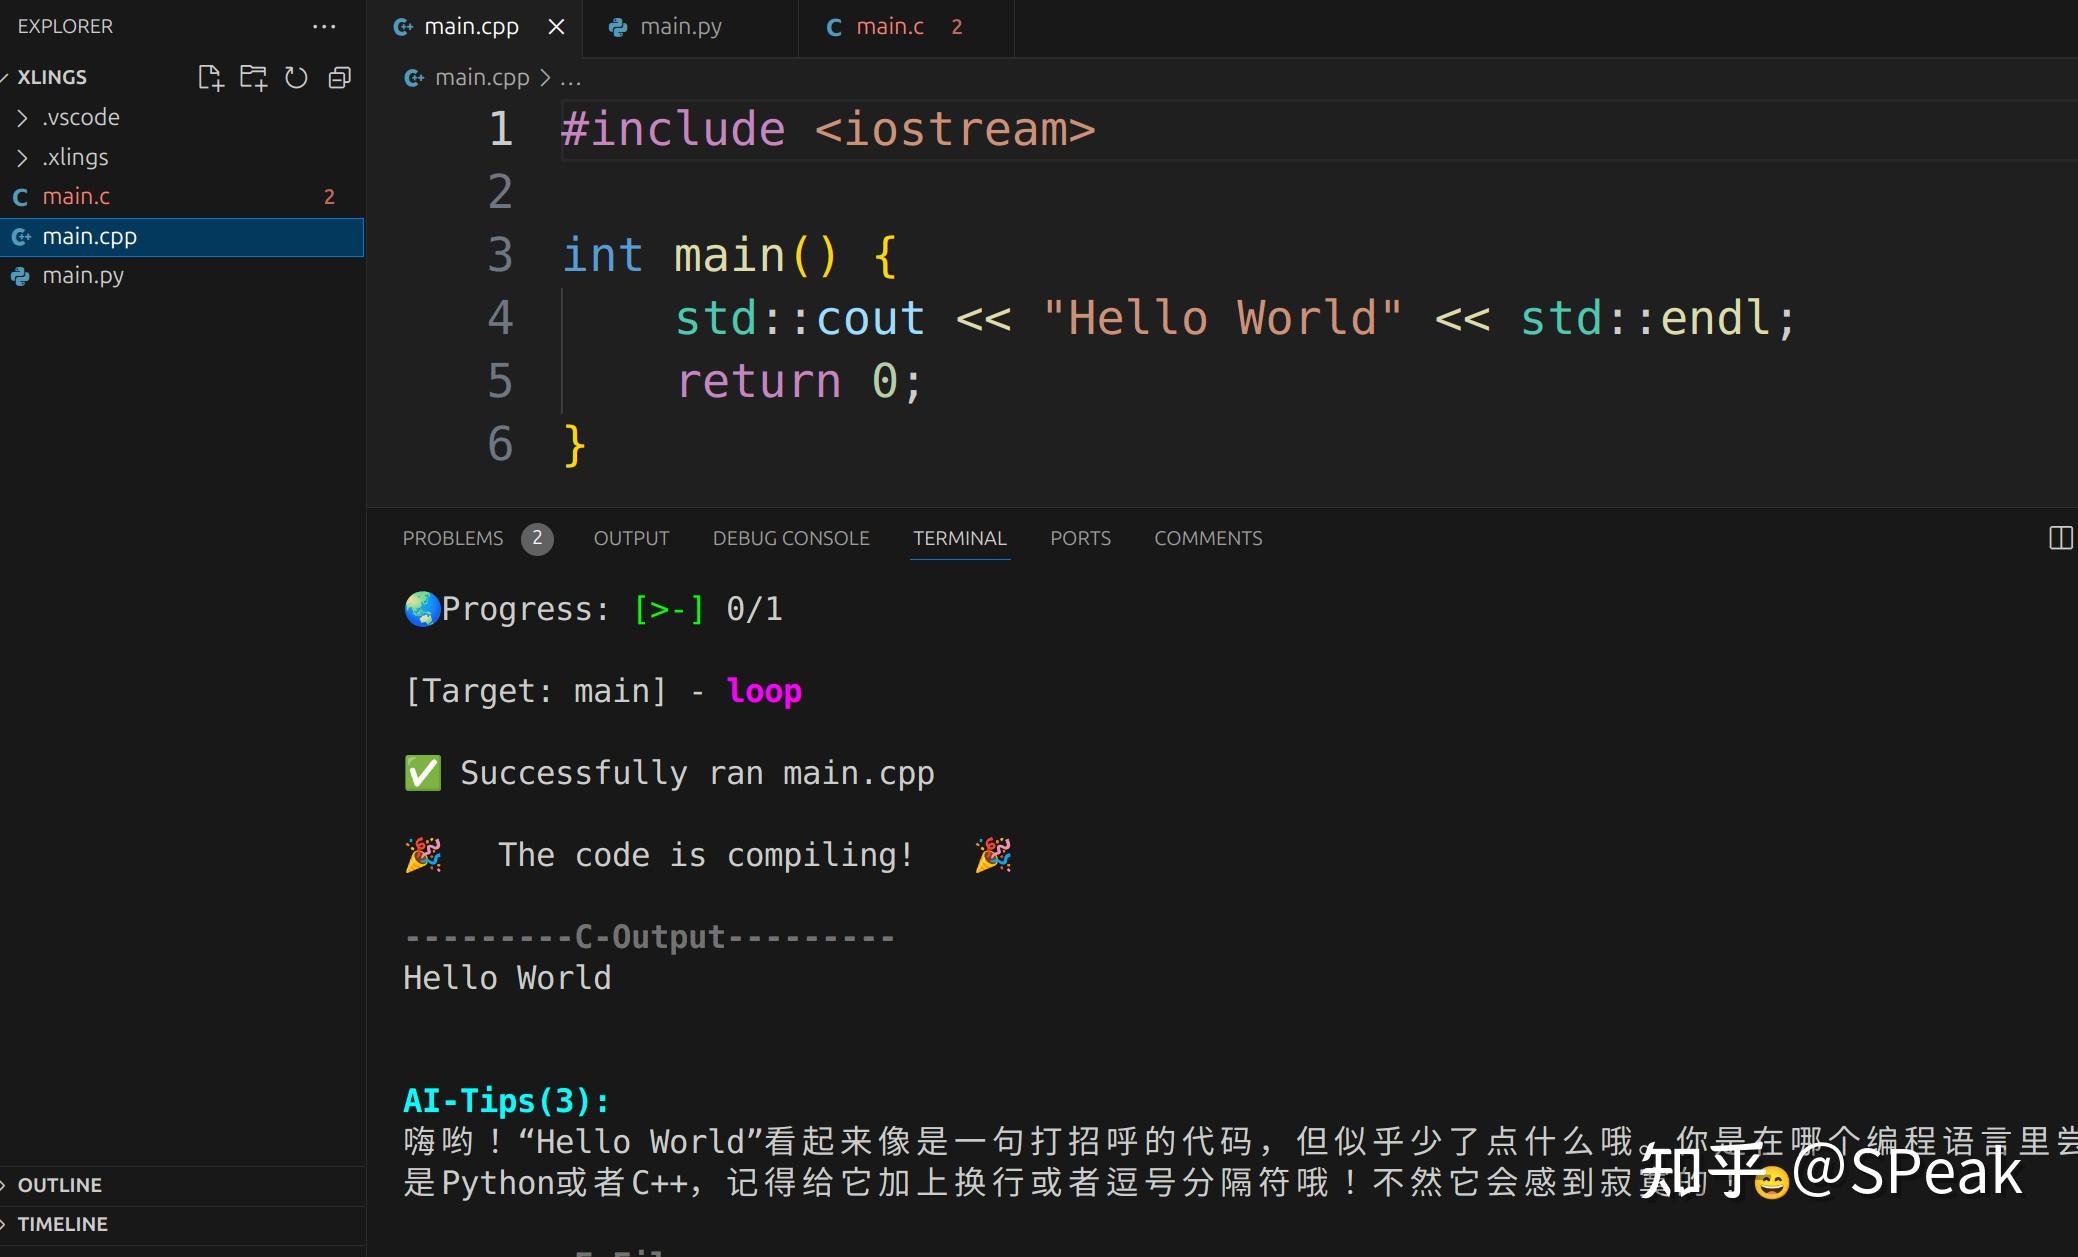Expand the OUTLINE section
The height and width of the screenshot is (1257, 2078).
(x=60, y=1185)
